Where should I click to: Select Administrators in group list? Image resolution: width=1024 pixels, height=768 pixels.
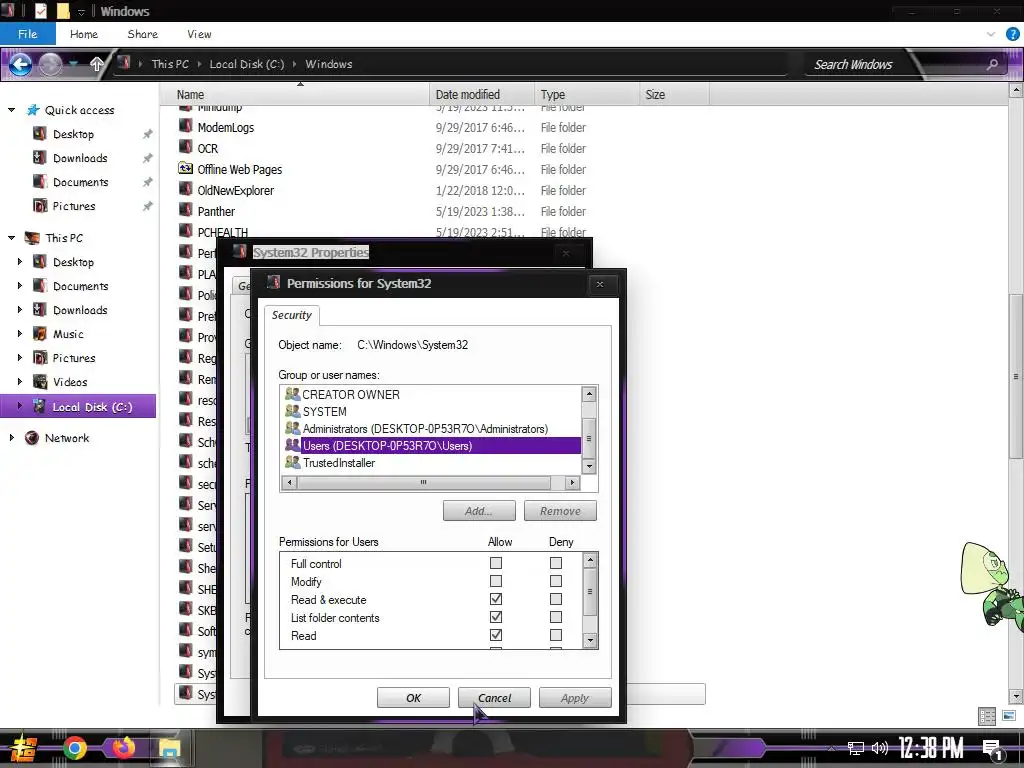425,428
